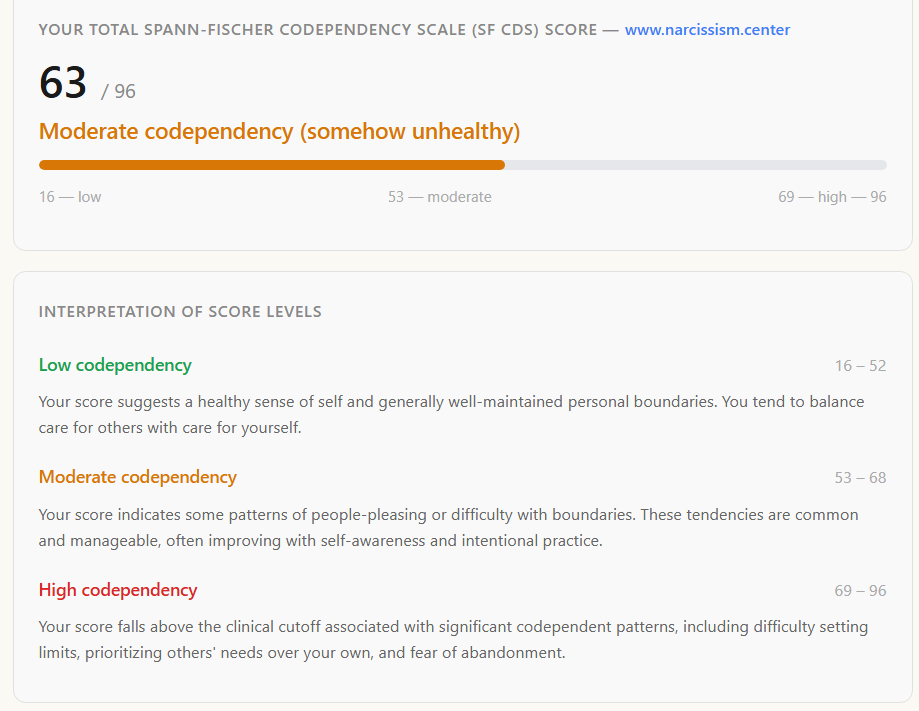Click the orange codependency score progress bar
Screen dimensions: 919x711
coord(272,165)
